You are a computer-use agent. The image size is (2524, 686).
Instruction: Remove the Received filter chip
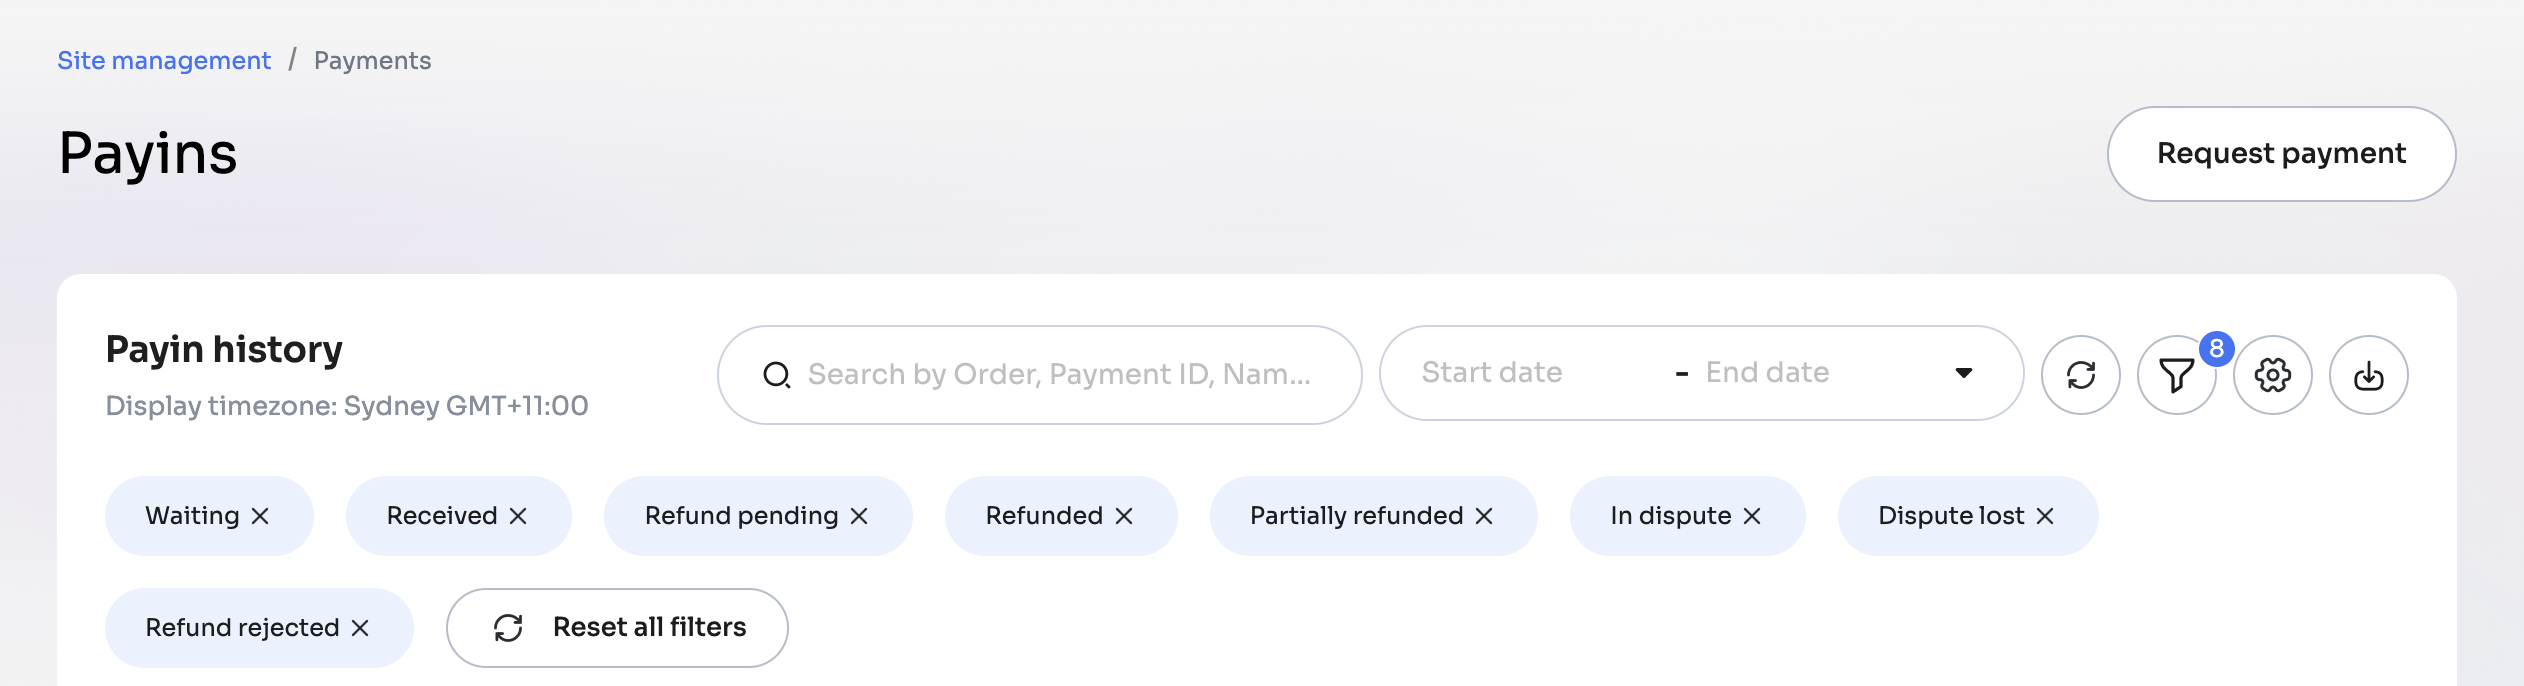pyautogui.click(x=518, y=516)
